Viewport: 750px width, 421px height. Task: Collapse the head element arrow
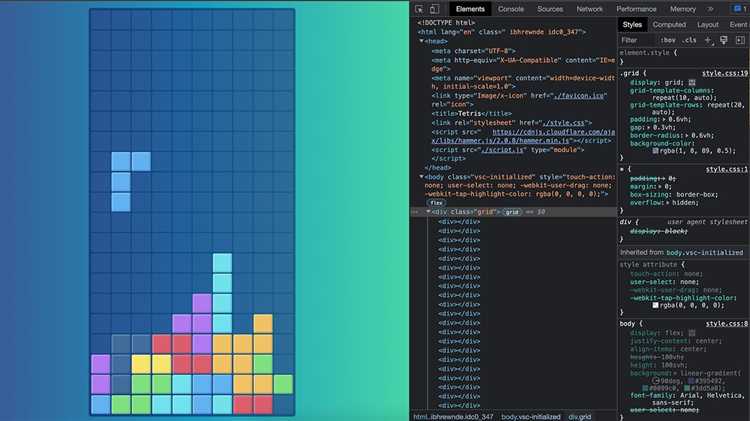tap(421, 41)
